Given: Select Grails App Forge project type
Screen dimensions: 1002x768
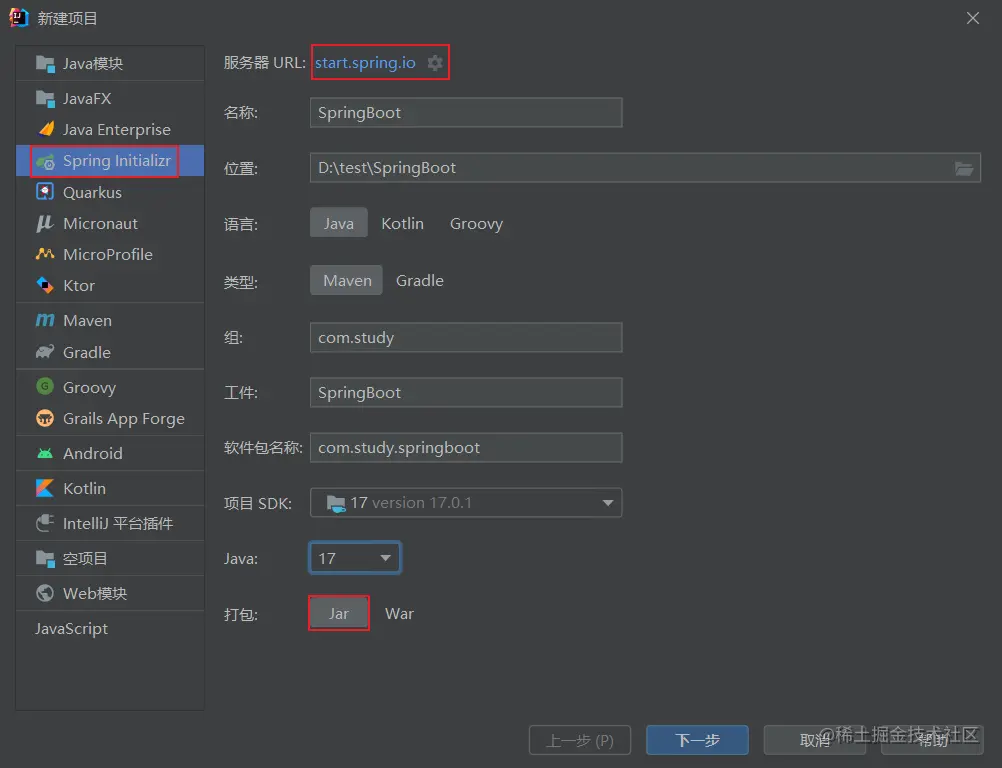Looking at the screenshot, I should (110, 419).
